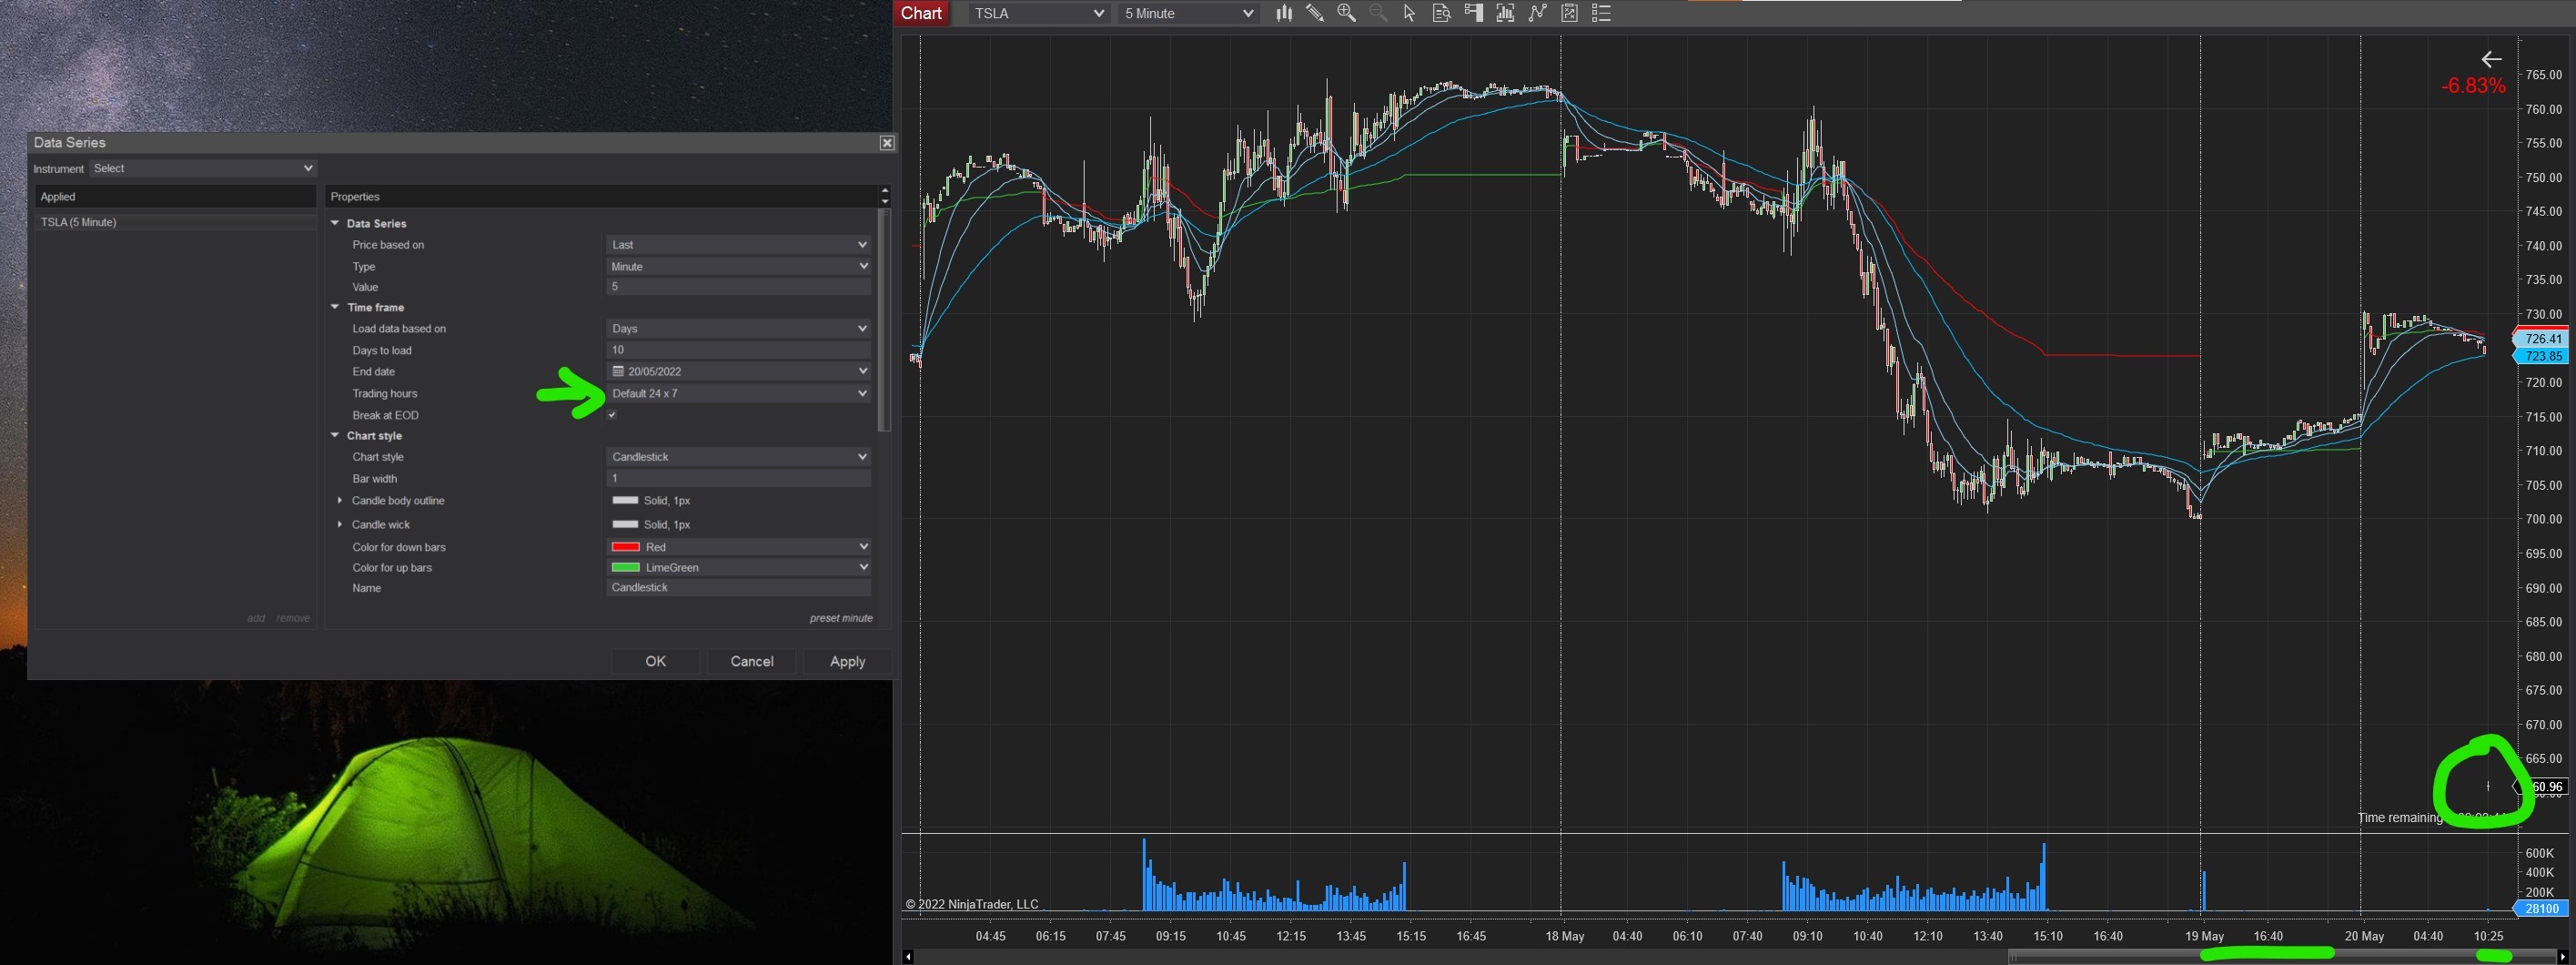
Task: Open the indicators icon in chart toolbar
Action: point(1538,13)
